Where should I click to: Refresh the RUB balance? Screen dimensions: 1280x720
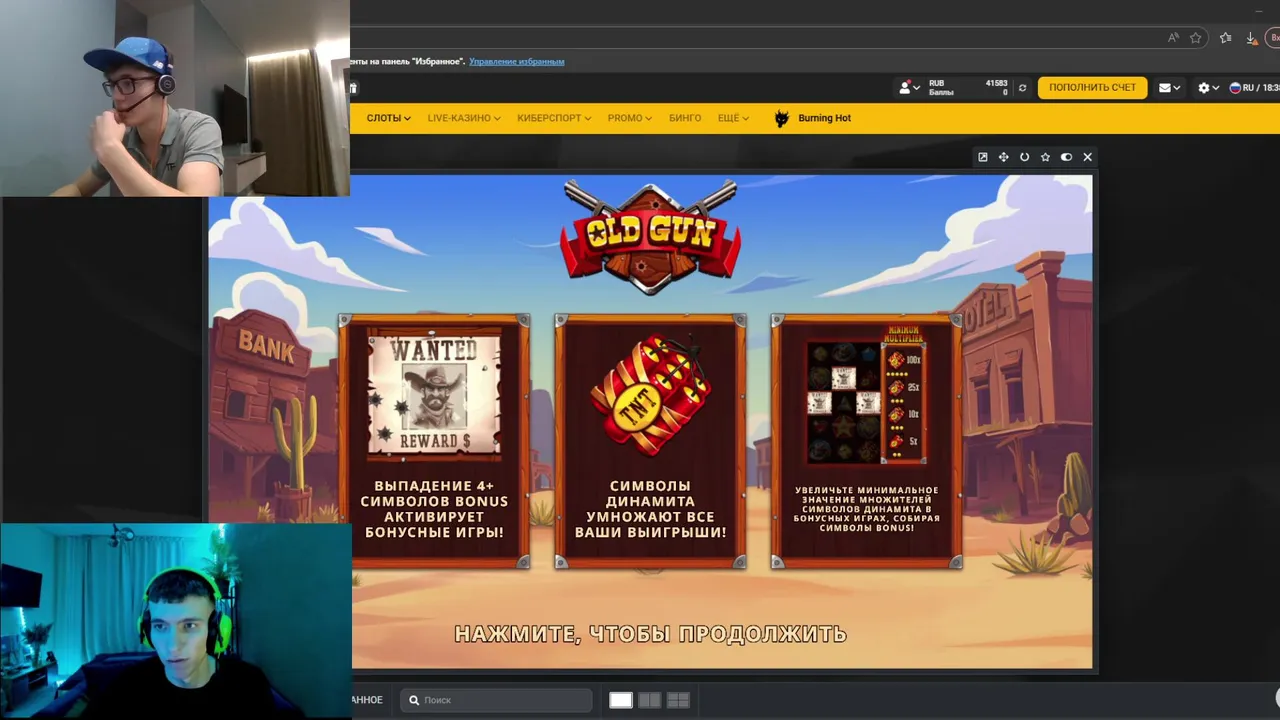pos(1022,88)
